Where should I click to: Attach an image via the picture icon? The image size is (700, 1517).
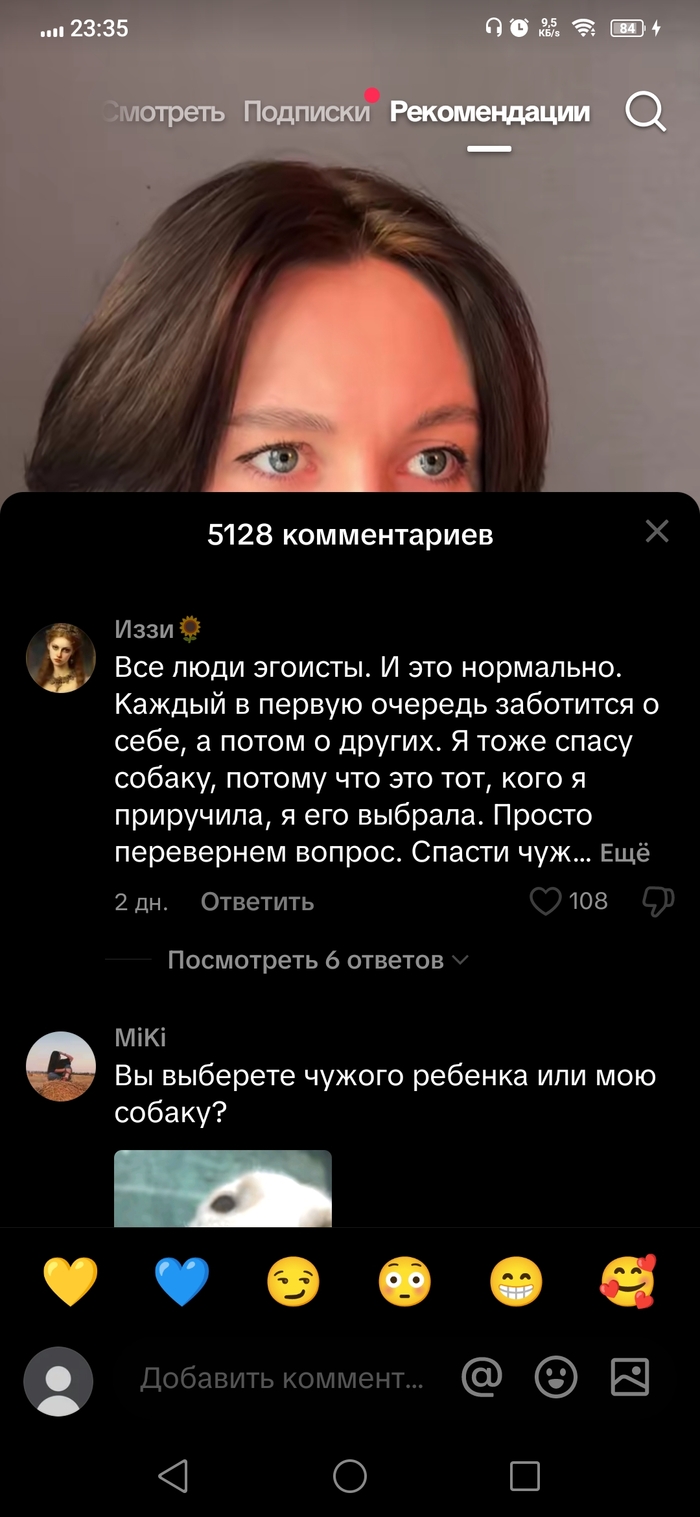630,1378
